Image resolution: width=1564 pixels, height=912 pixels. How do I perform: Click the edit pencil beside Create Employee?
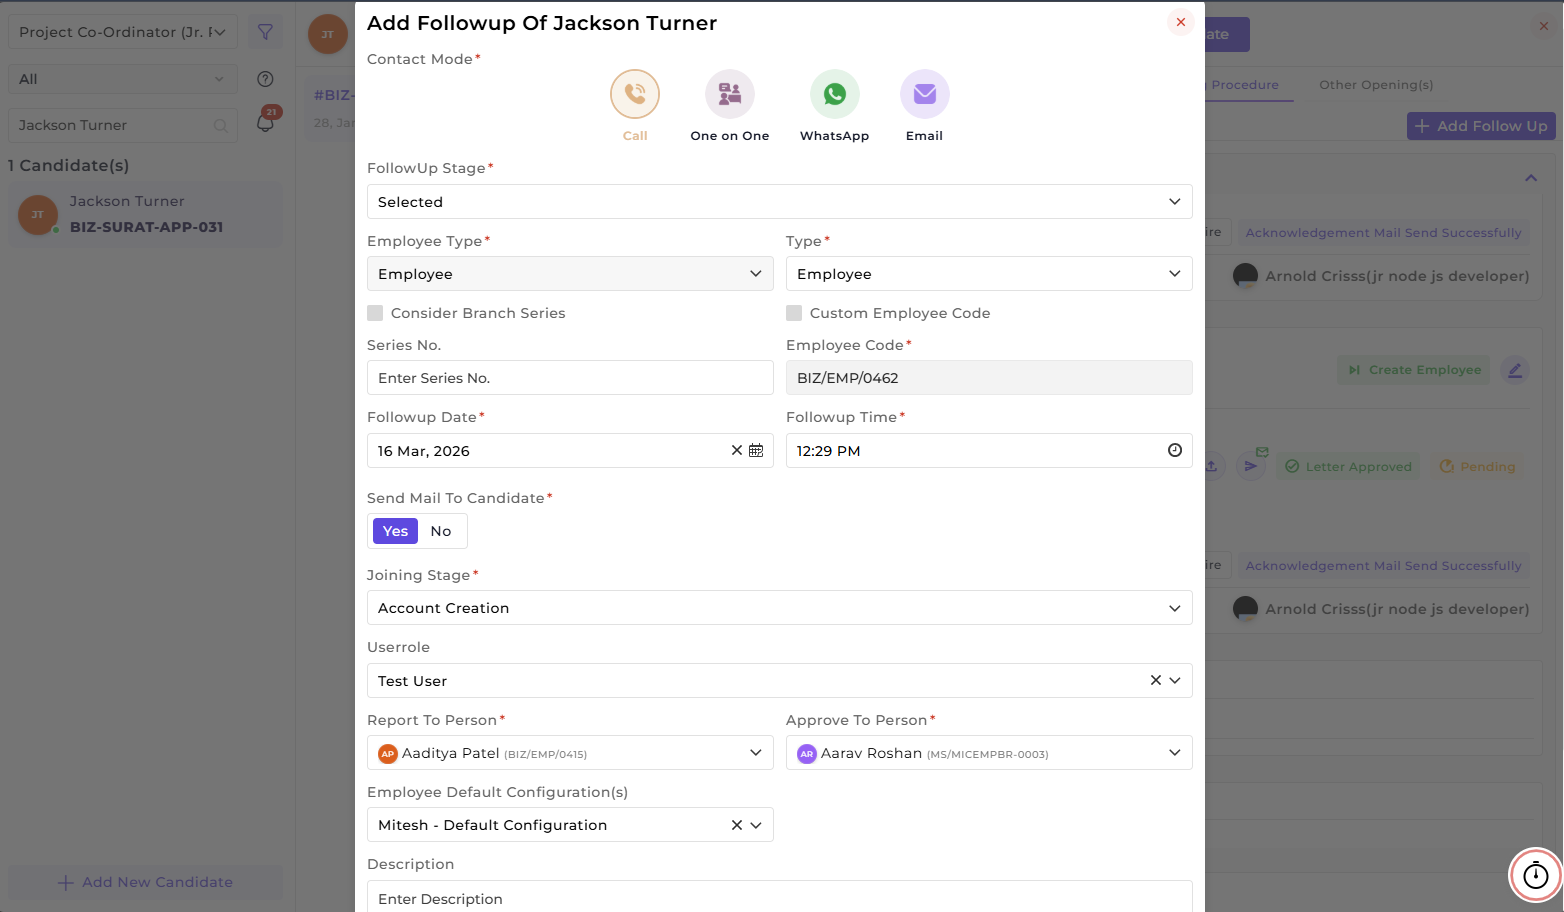tap(1515, 370)
